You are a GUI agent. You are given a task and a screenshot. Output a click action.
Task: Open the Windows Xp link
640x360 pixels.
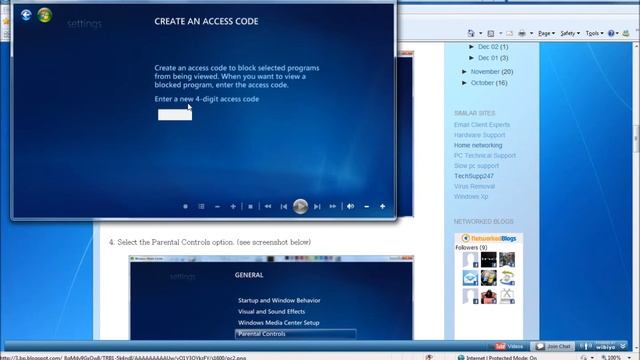[x=471, y=196]
